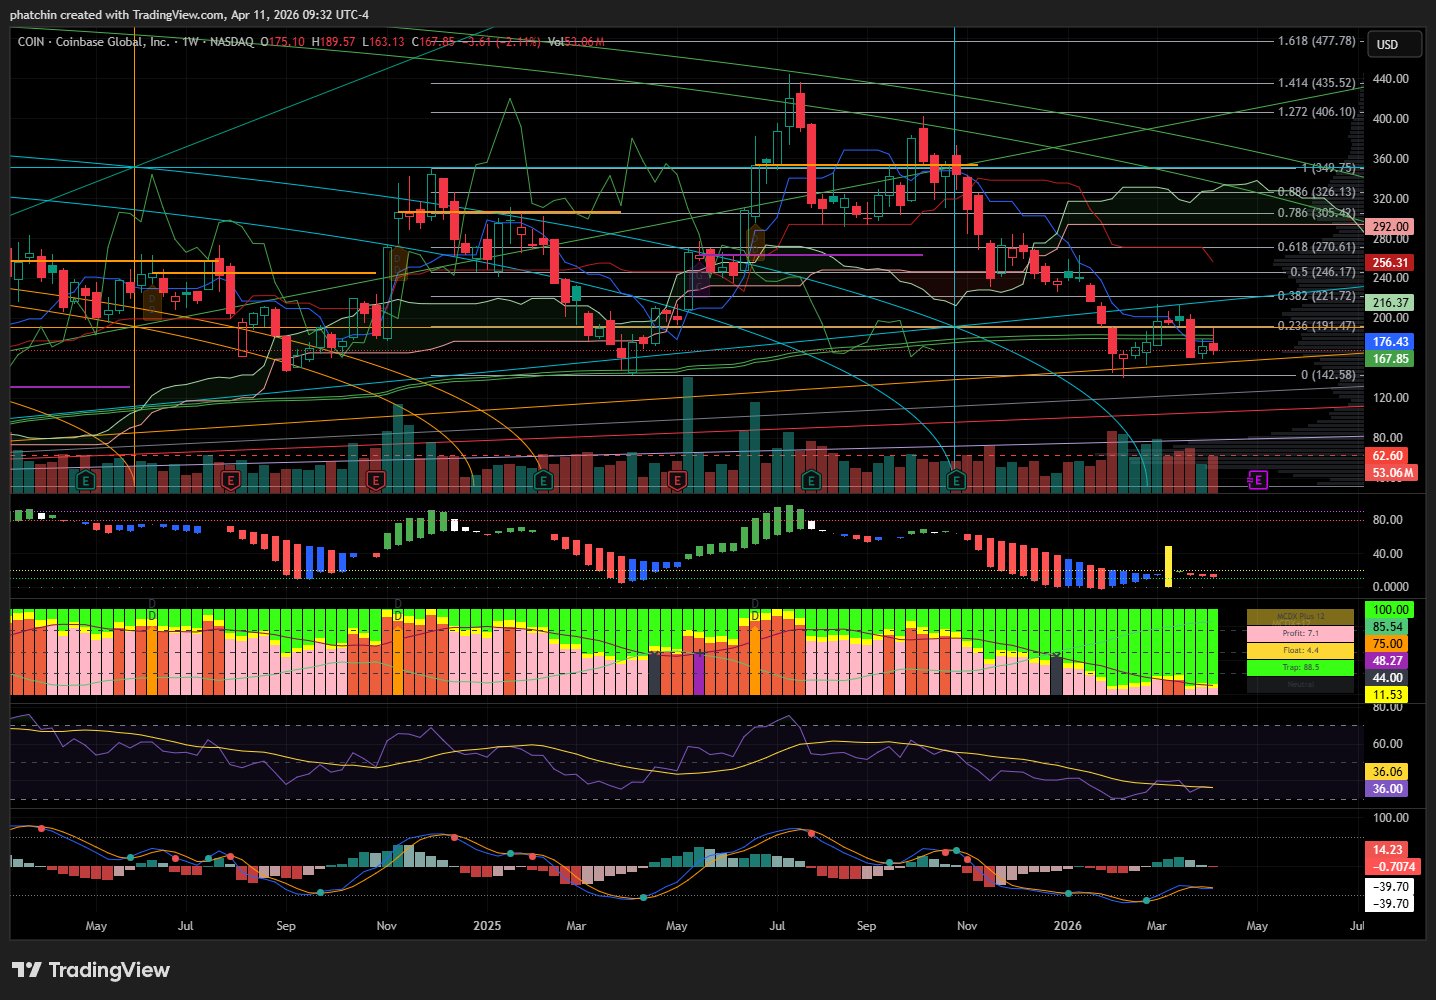The image size is (1436, 1000).
Task: Click the TradingView wordmark at bottom left
Action: pyautogui.click(x=109, y=970)
